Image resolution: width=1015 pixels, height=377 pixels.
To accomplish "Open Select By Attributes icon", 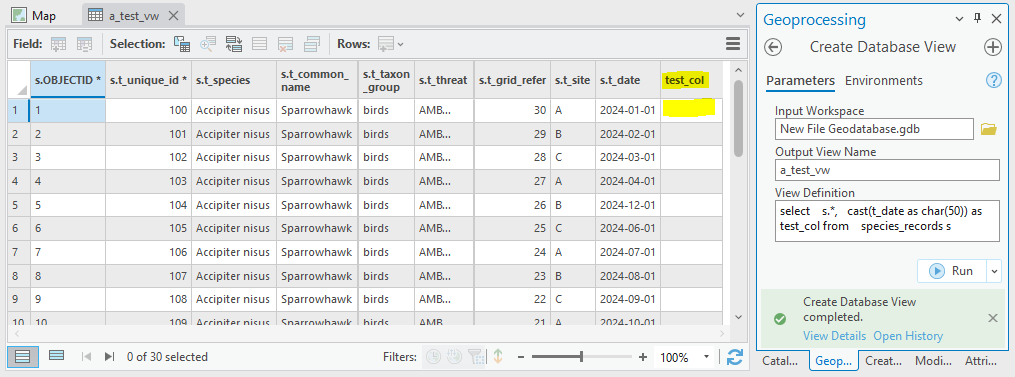I will point(182,44).
